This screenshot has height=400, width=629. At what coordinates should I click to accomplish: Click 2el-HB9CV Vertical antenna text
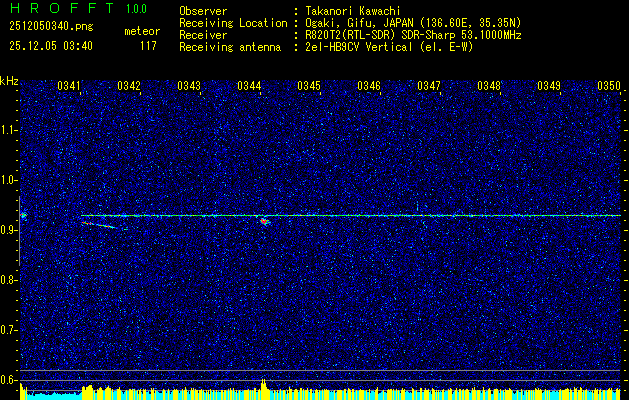[x=389, y=47]
